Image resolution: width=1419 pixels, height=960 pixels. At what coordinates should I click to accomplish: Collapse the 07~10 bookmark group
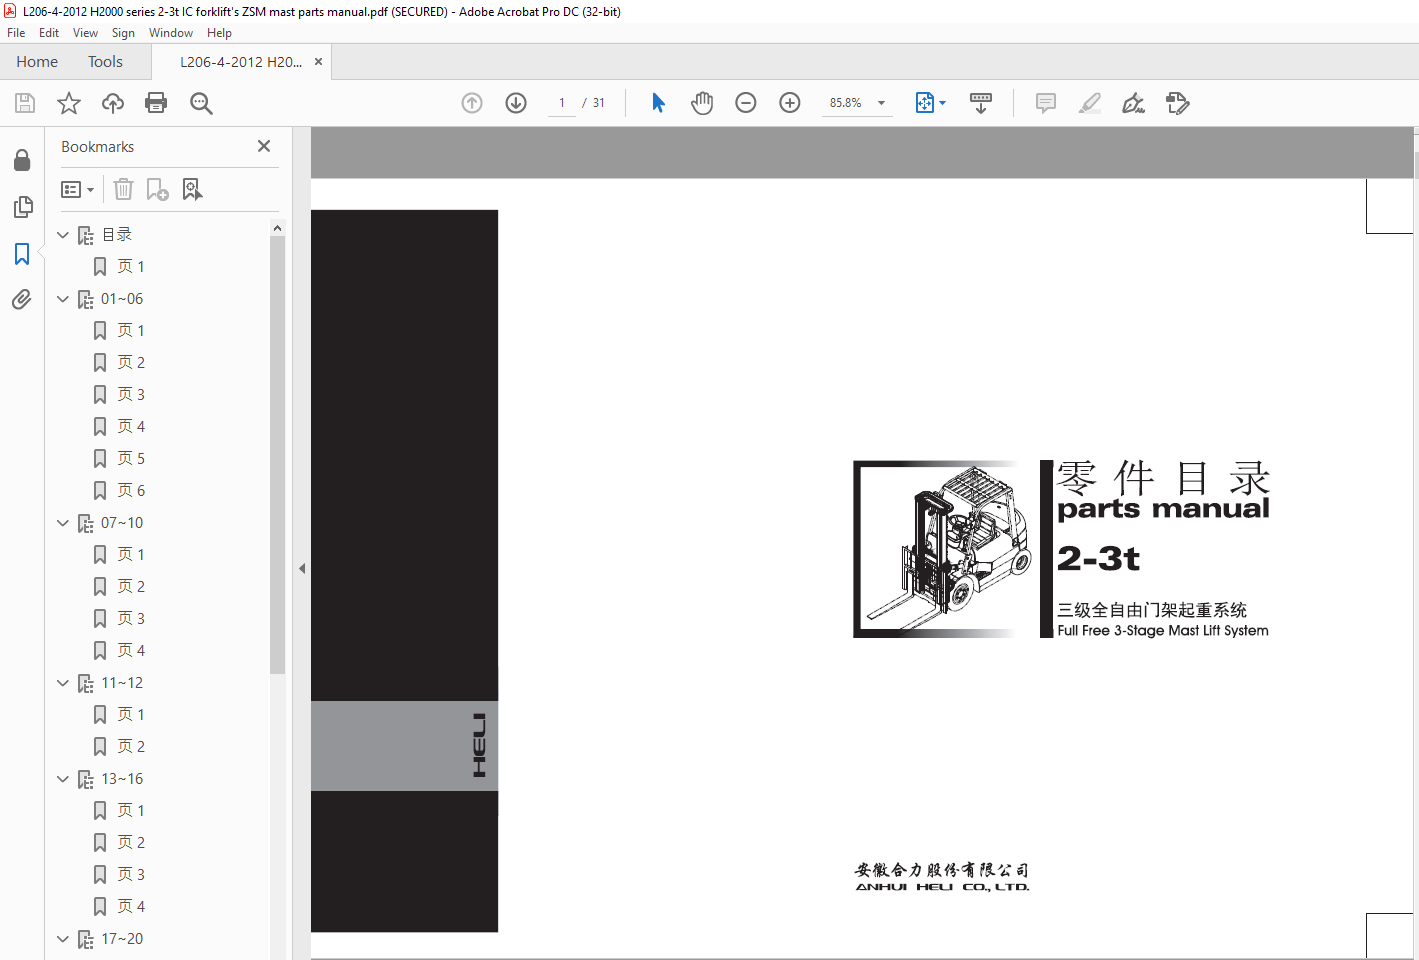tap(63, 523)
